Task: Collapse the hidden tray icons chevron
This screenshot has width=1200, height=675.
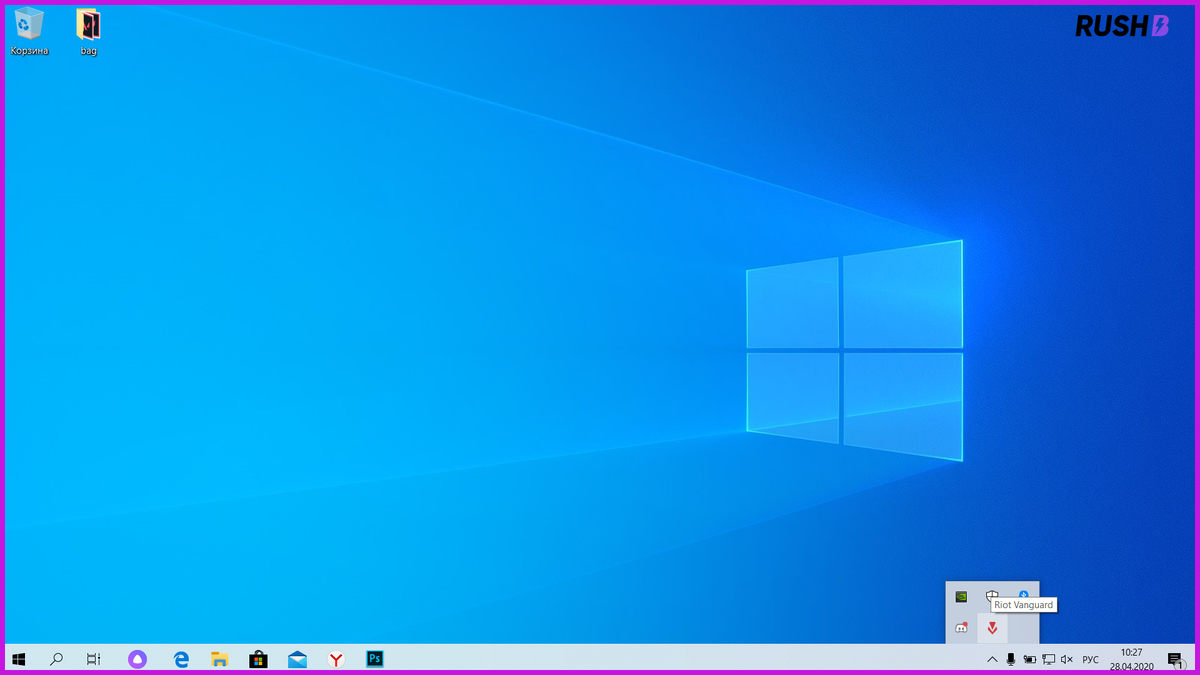Action: pyautogui.click(x=992, y=659)
